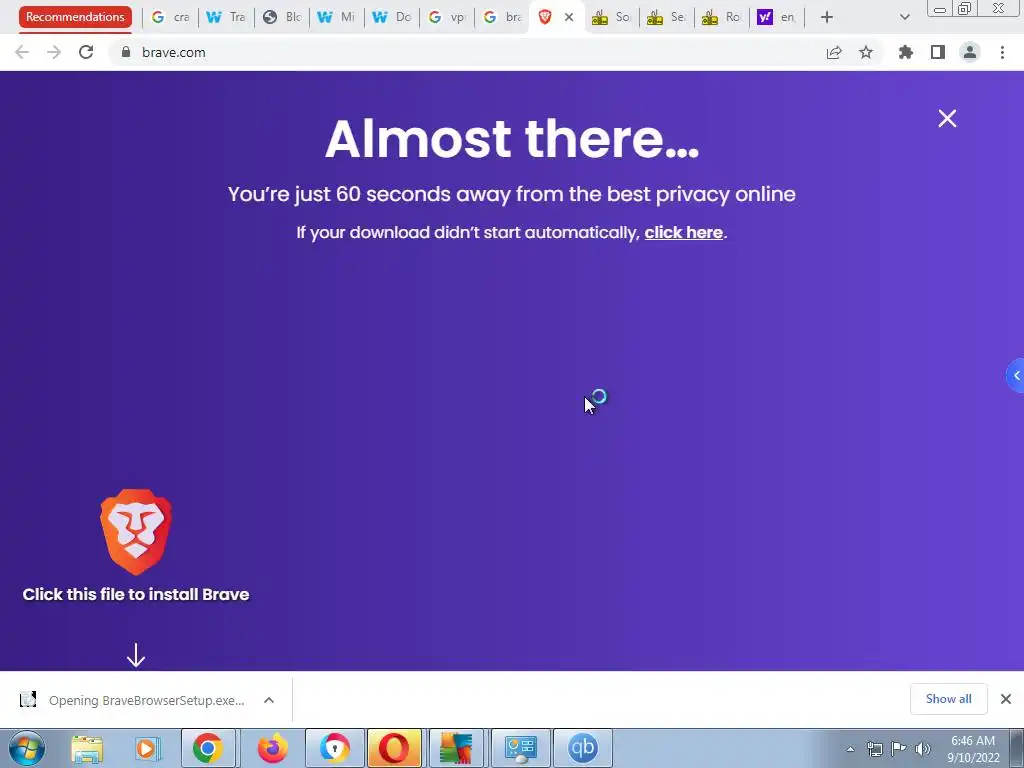This screenshot has height=768, width=1024.
Task: Click Show all downloads
Action: point(948,699)
